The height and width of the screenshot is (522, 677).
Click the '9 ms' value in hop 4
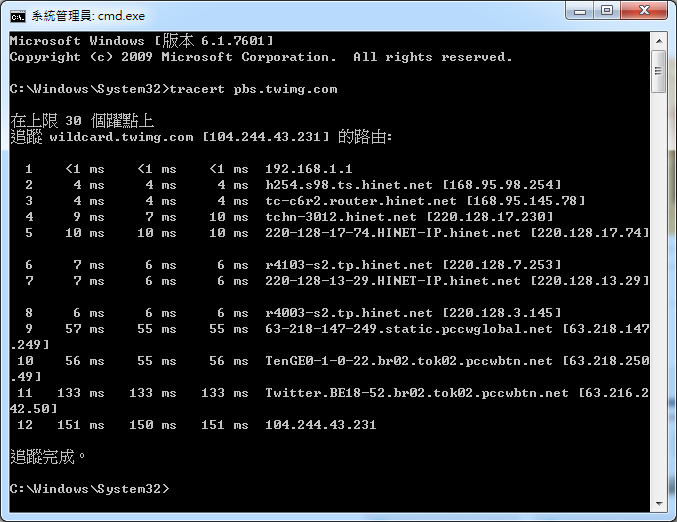coord(89,217)
